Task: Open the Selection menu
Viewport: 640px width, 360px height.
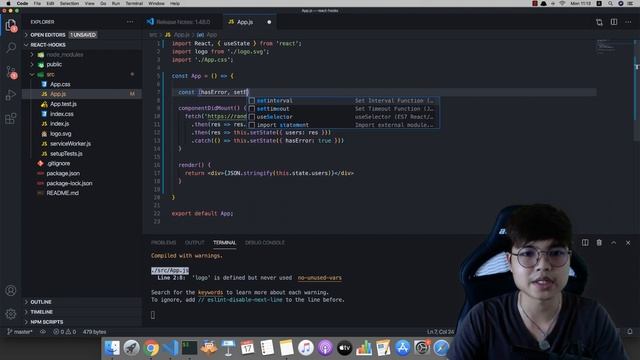Action: (69, 3)
